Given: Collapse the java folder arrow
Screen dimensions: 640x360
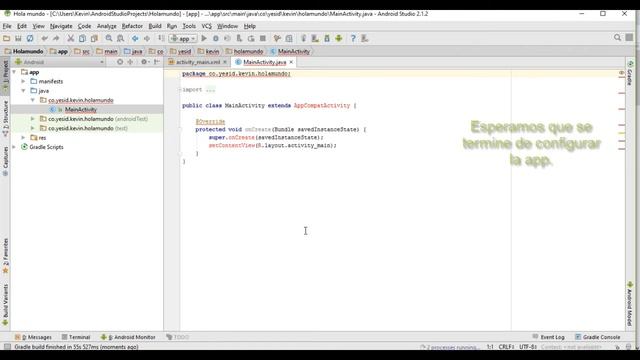Looking at the screenshot, I should pyautogui.click(x=23, y=91).
